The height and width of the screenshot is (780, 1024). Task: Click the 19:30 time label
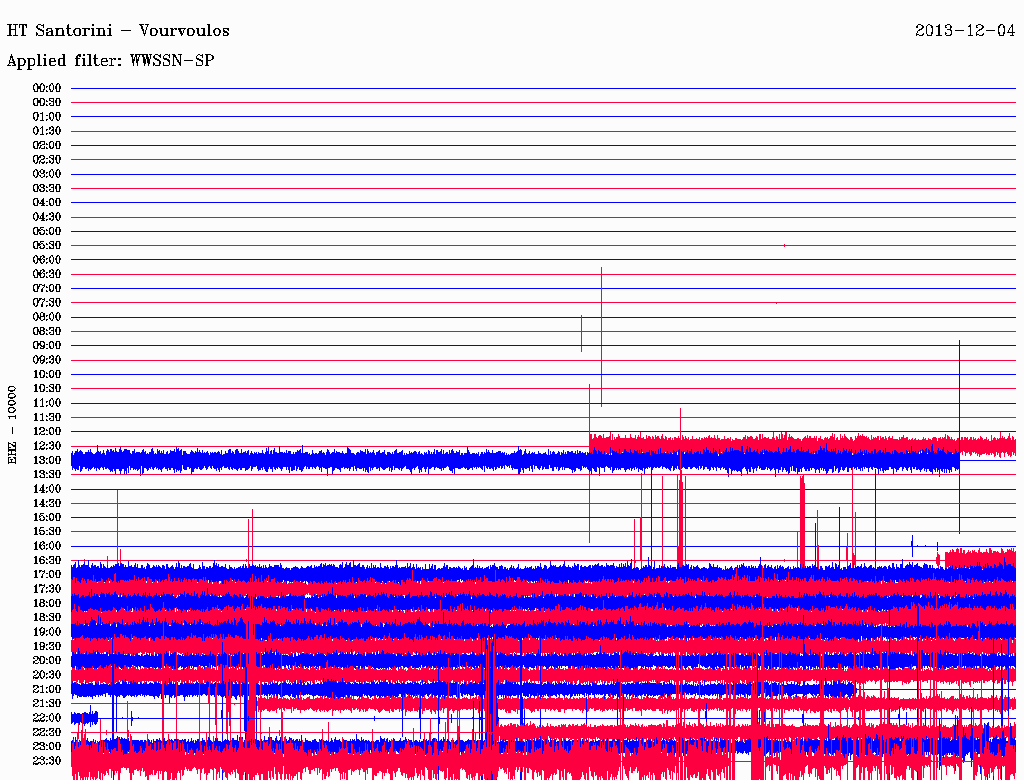click(47, 646)
